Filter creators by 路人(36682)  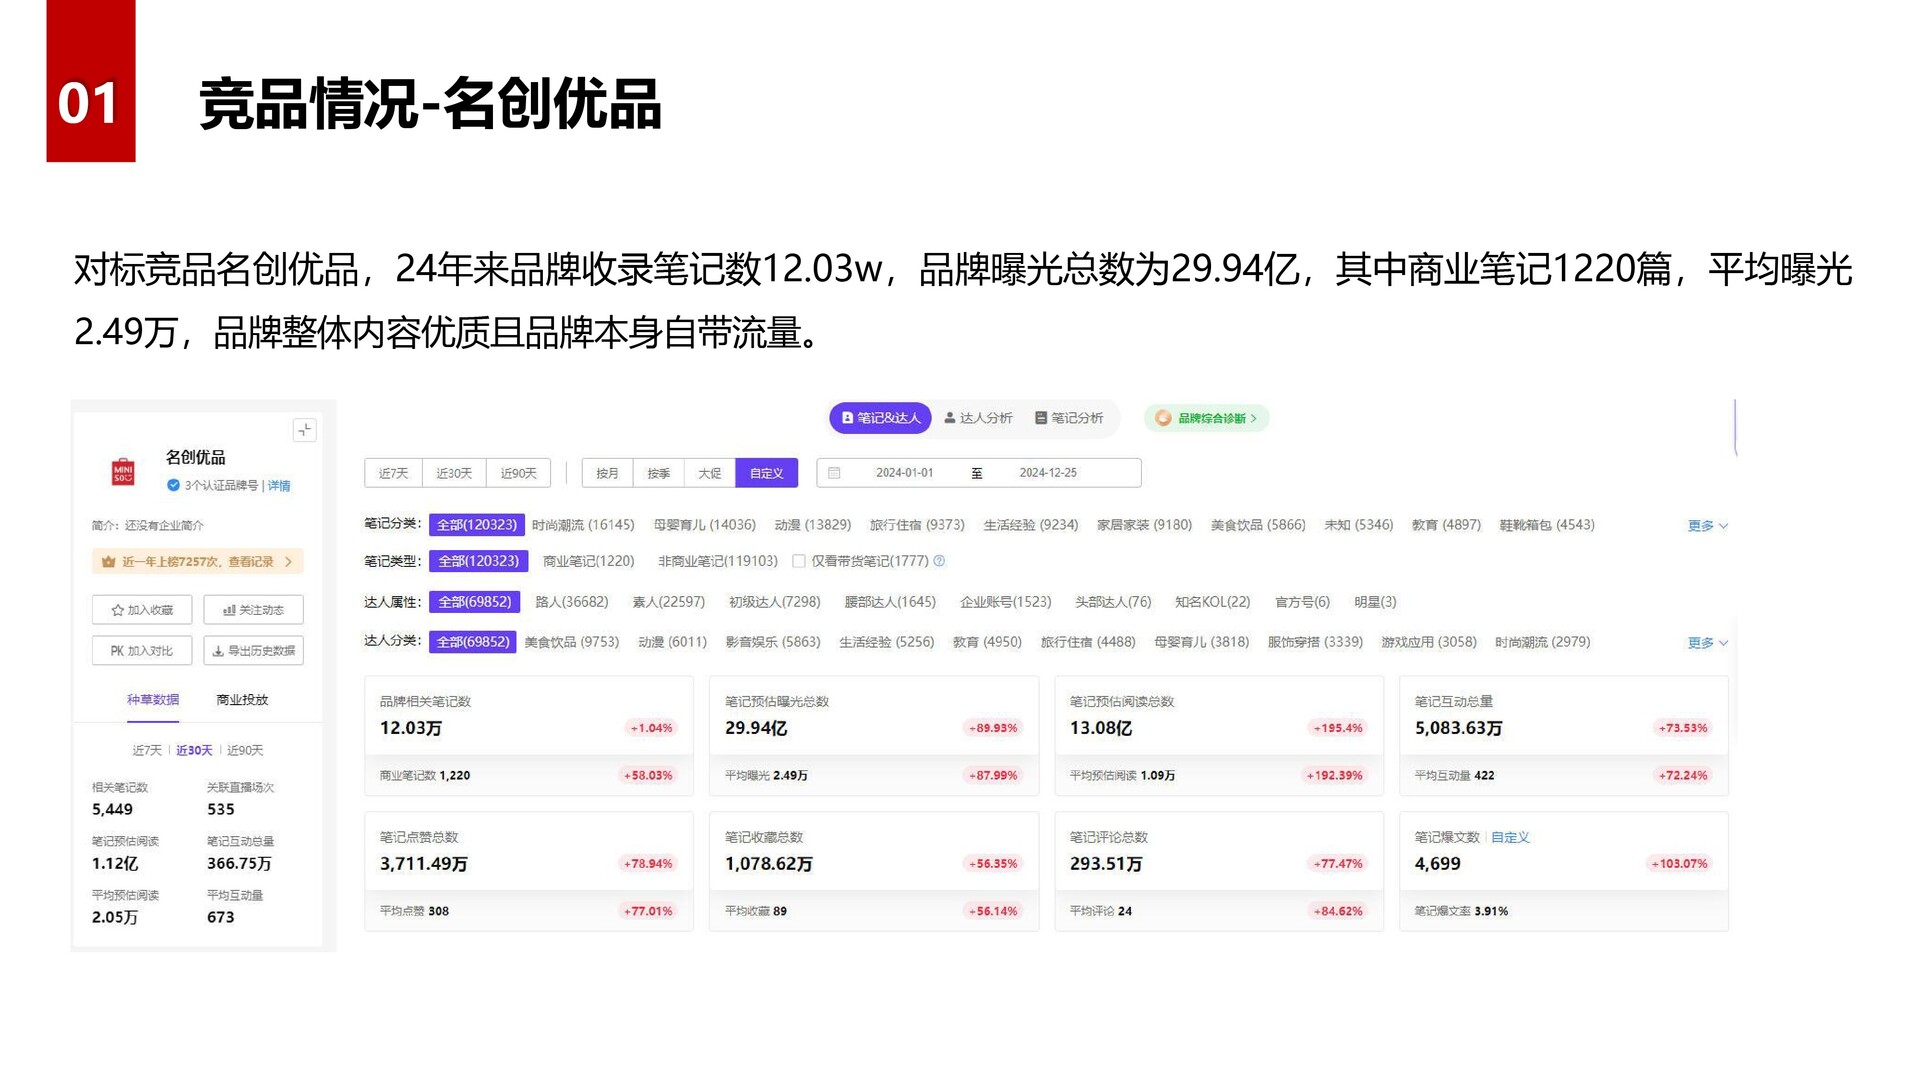(572, 602)
